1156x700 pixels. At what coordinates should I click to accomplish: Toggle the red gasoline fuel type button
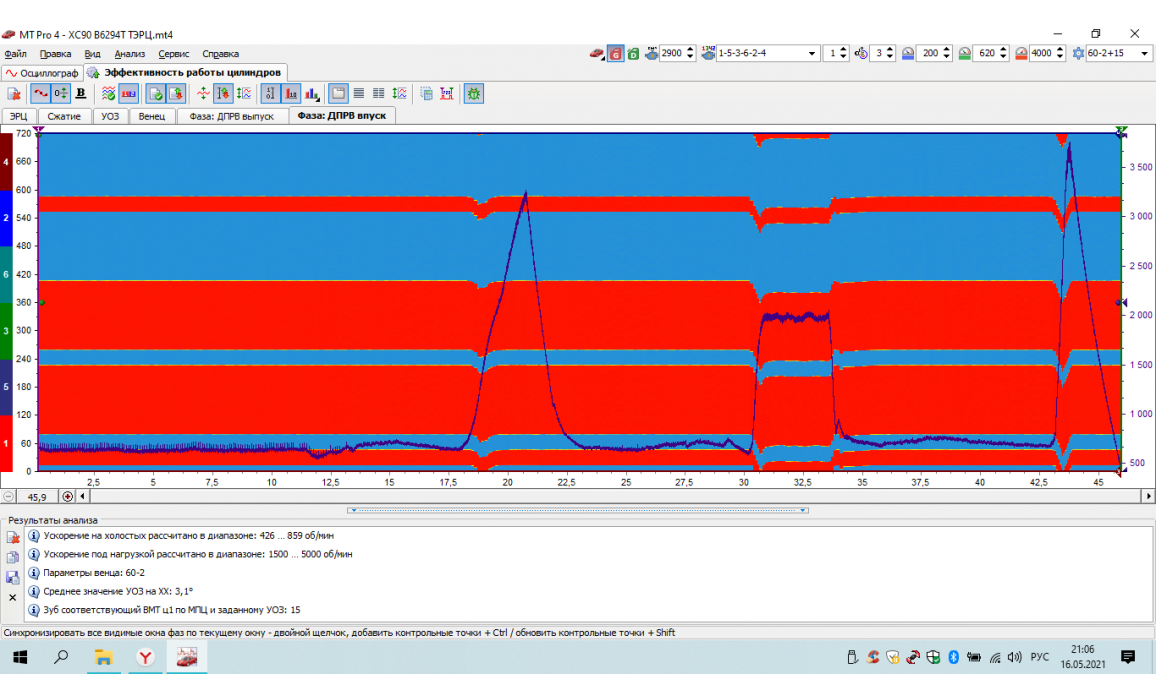click(x=616, y=53)
